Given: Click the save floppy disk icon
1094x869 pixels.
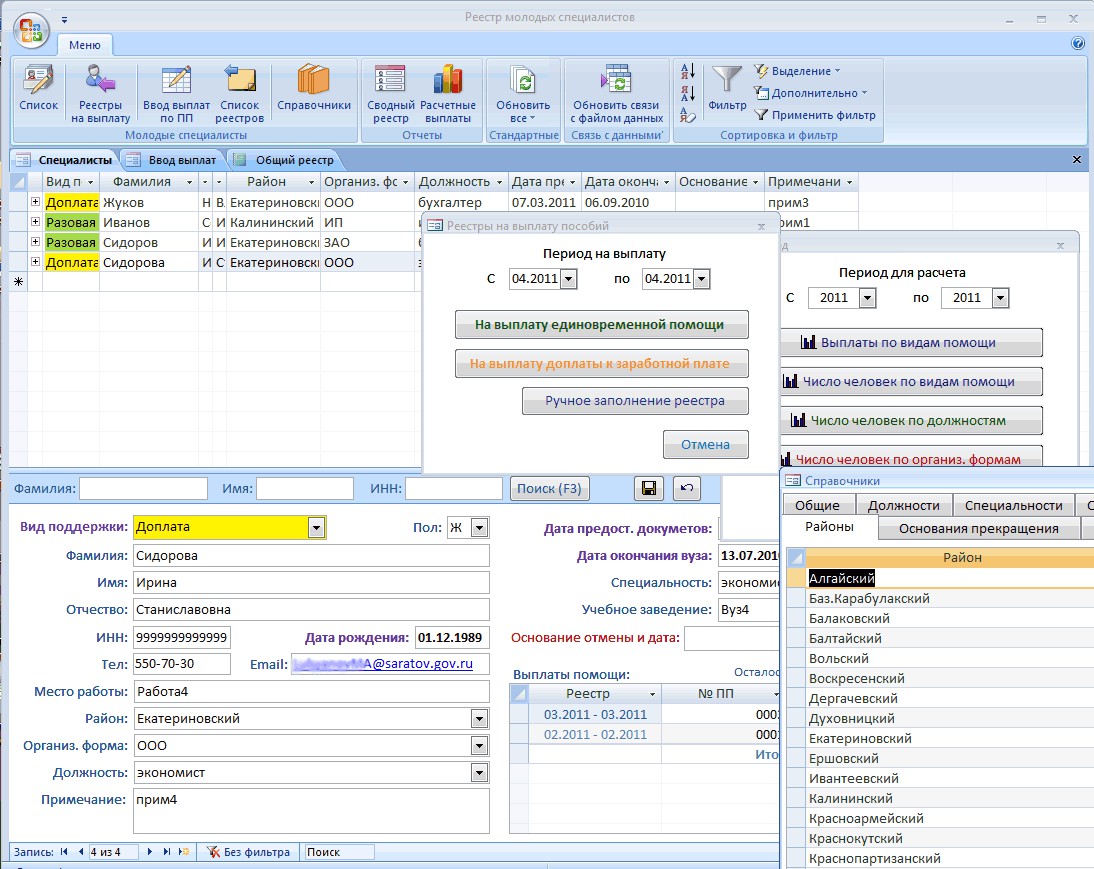Looking at the screenshot, I should 649,488.
